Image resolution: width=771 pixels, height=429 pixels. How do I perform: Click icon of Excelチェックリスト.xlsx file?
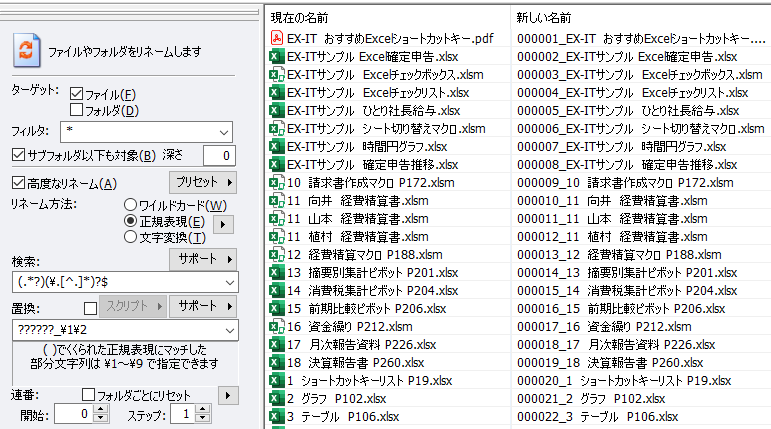click(277, 92)
